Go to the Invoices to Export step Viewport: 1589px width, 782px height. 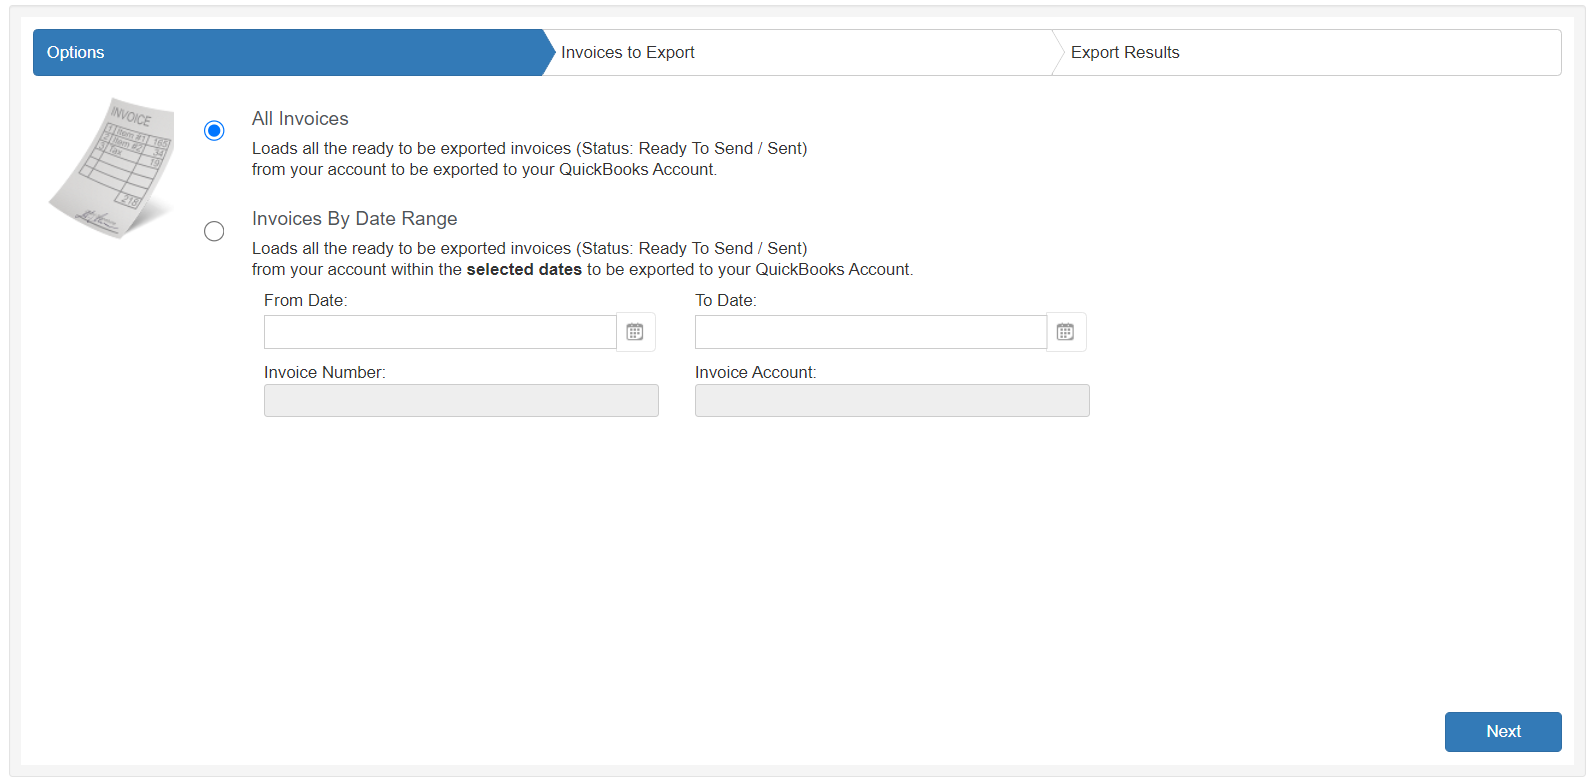[627, 53]
